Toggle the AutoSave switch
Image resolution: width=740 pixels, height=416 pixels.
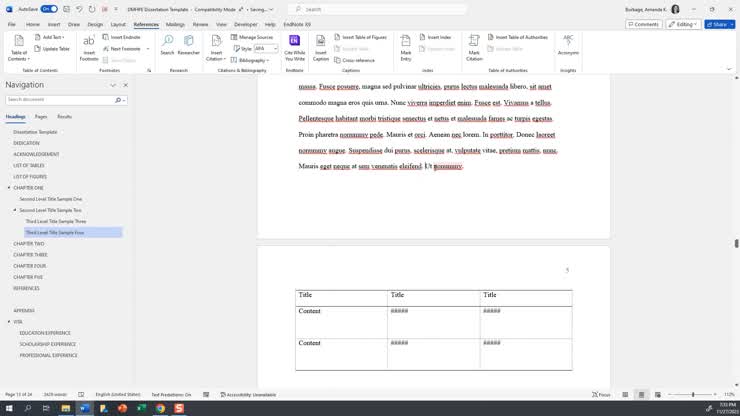click(49, 9)
